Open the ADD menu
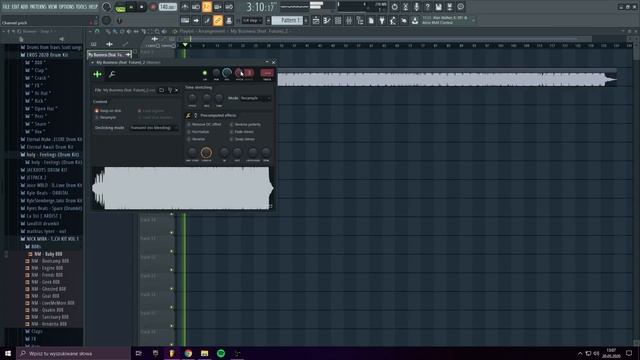This screenshot has width=640, height=360. (24, 7)
